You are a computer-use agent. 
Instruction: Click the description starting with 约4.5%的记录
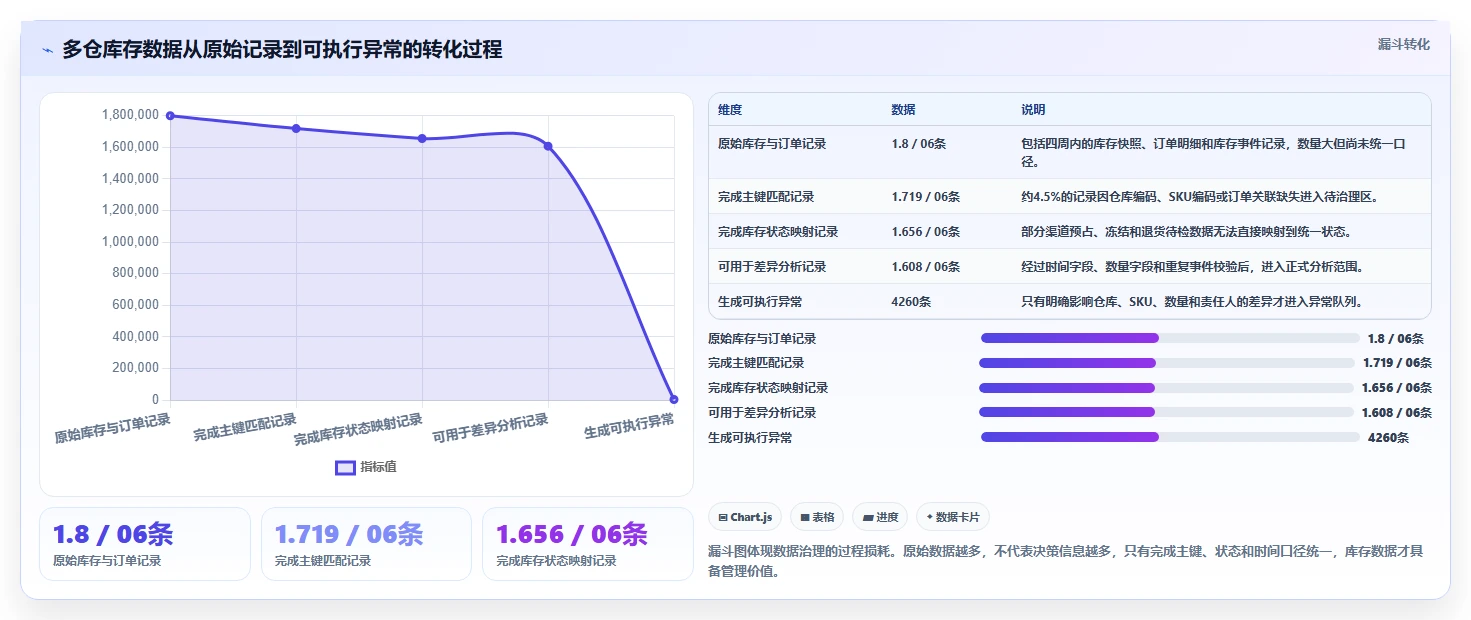[1200, 197]
